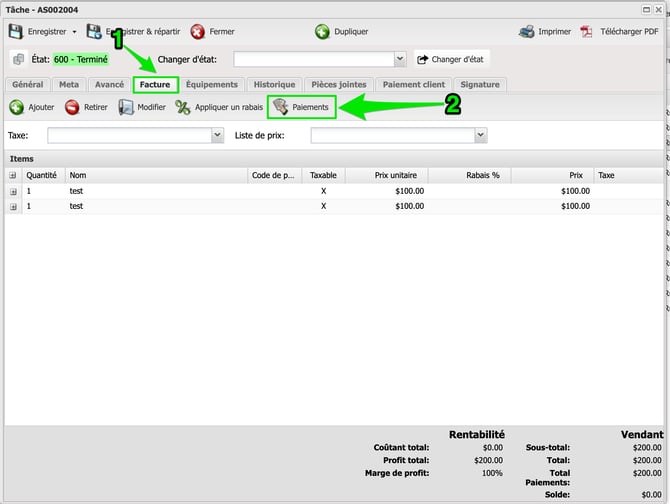Viewport: 670px width, 504px height.
Task: Download PDF via Télécharger PDF icon
Action: (x=588, y=32)
